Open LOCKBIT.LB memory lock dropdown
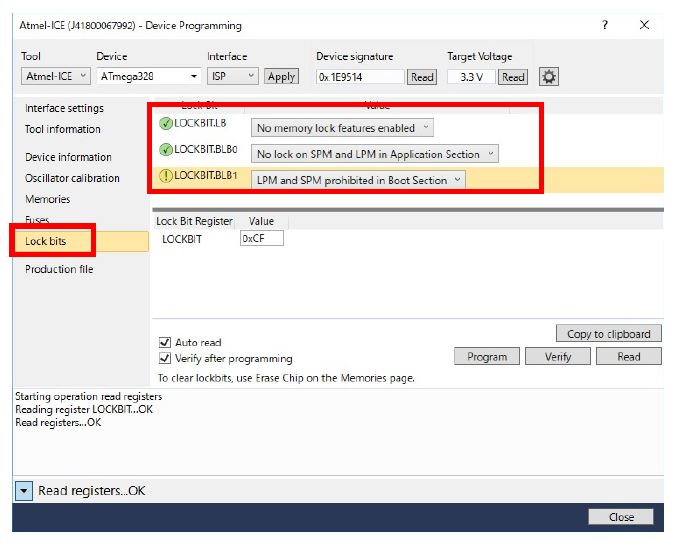The width and height of the screenshot is (683, 552). (342, 128)
